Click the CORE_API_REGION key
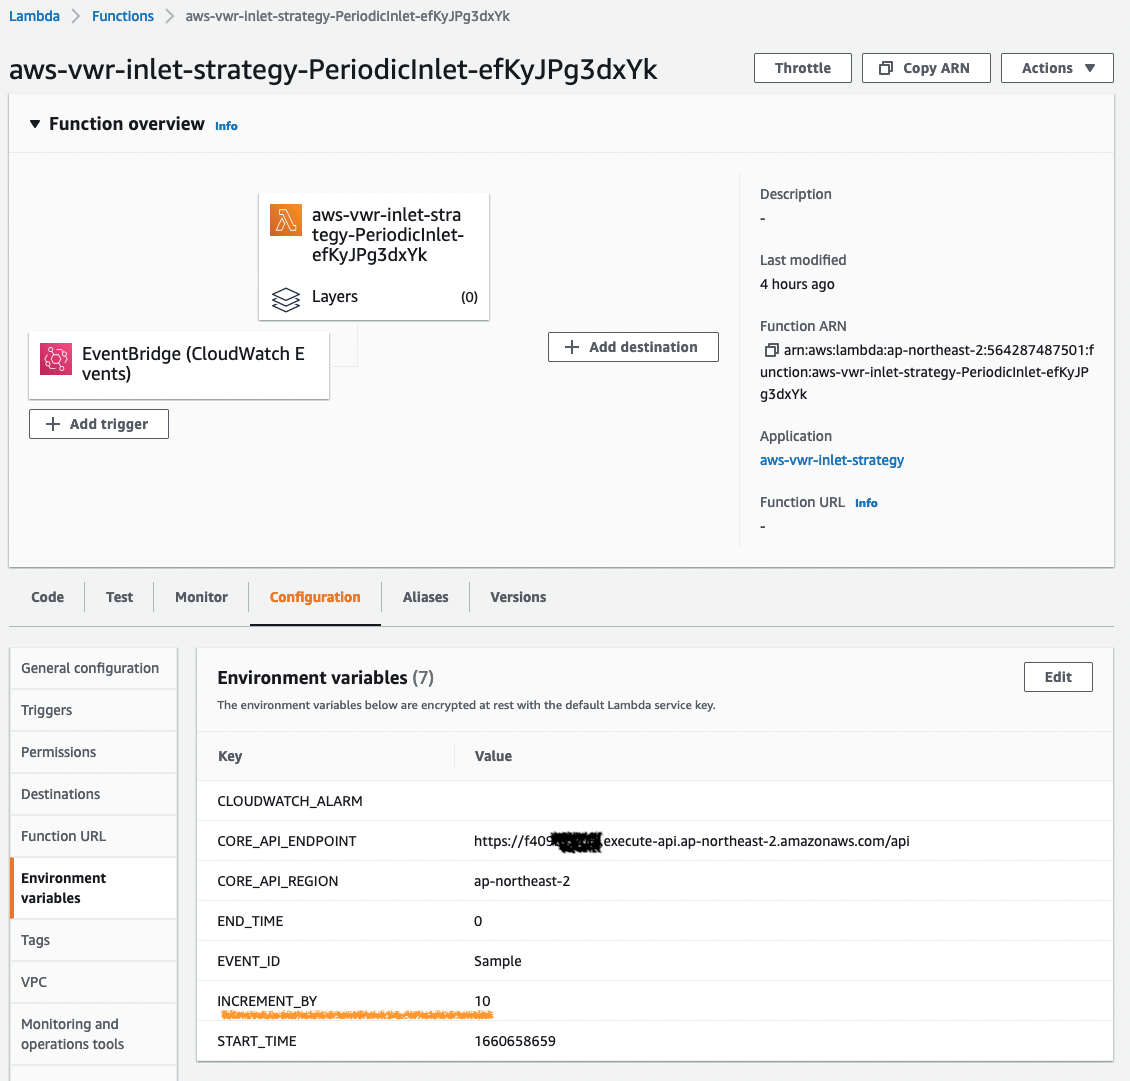The height and width of the screenshot is (1081, 1130). coord(277,881)
